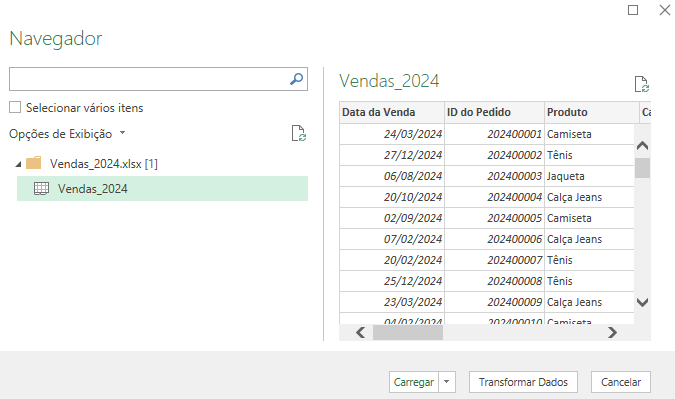The height and width of the screenshot is (399, 675).
Task: Click Camiseta in row 202400001
Action: (x=589, y=134)
